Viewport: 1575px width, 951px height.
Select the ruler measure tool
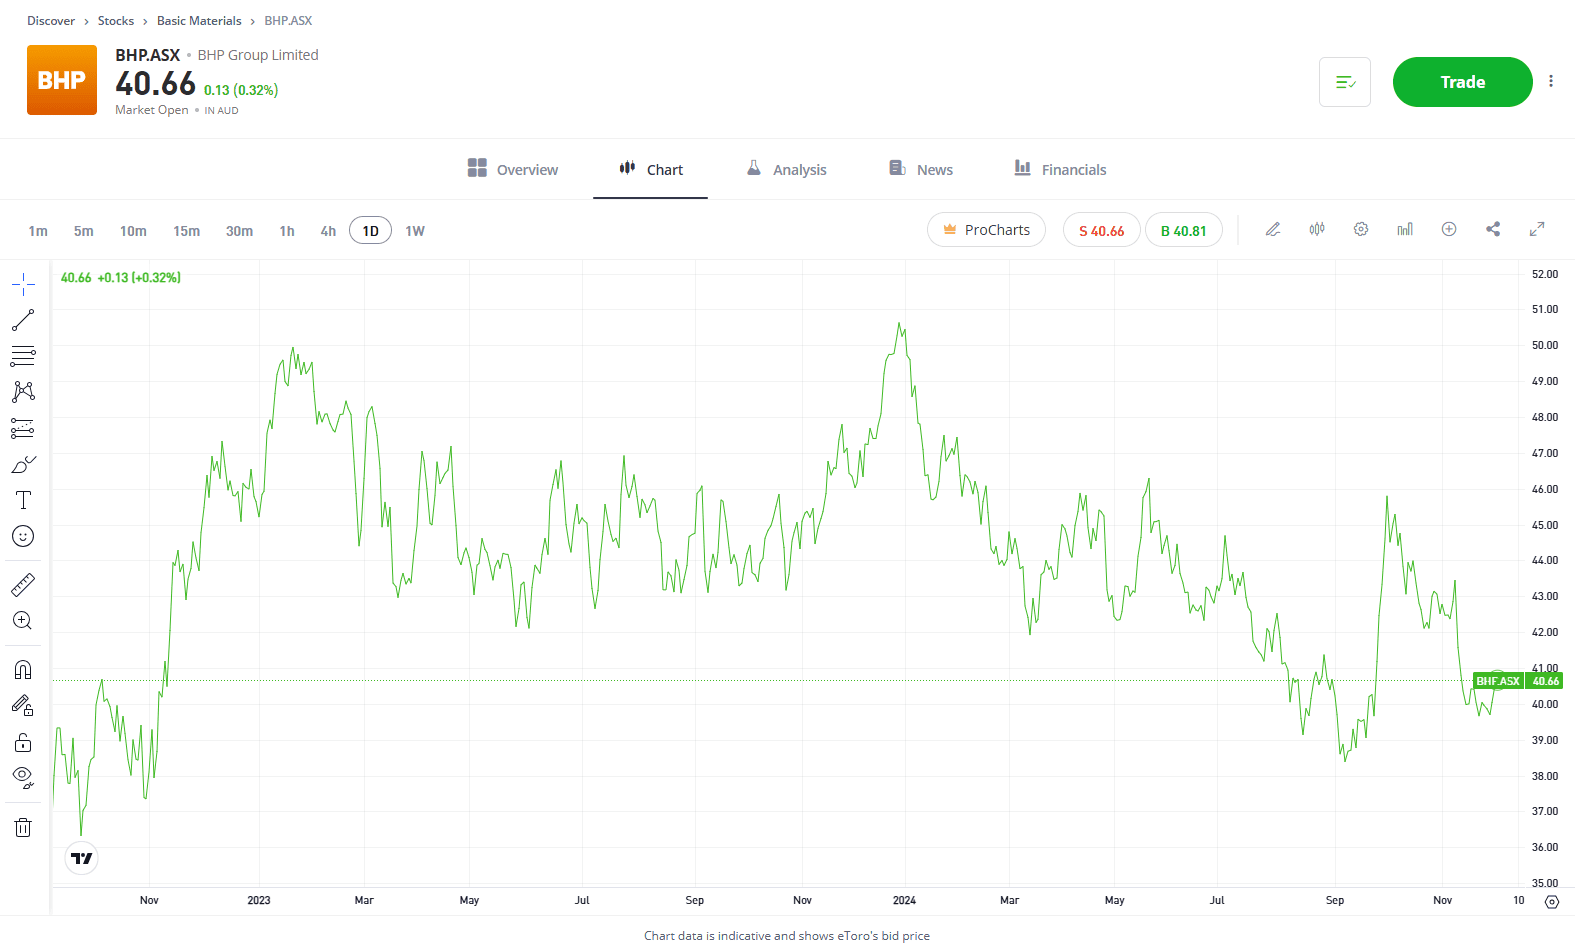click(23, 584)
